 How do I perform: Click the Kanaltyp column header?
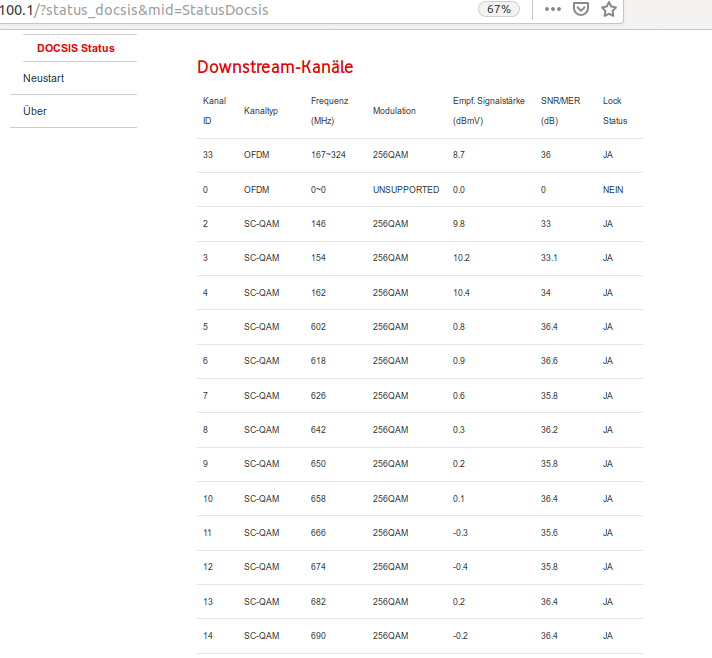261,111
